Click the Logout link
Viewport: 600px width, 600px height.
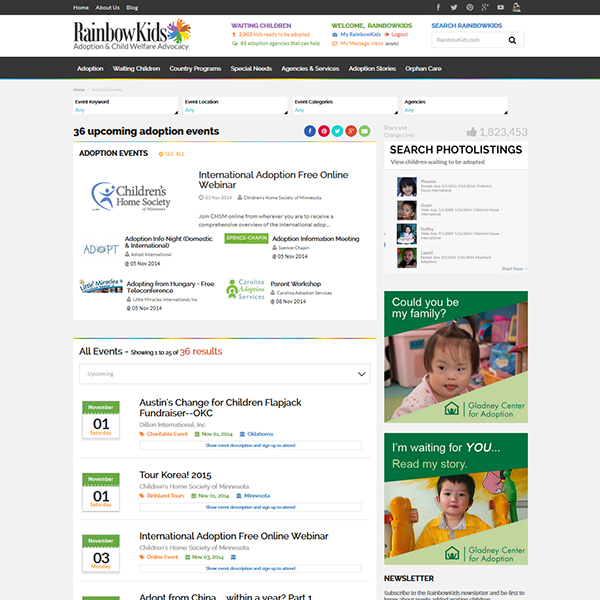(x=399, y=34)
